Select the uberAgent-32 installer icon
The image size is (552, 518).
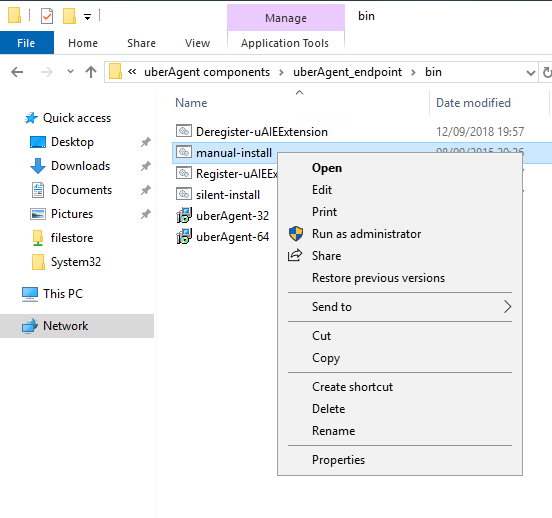[184, 215]
